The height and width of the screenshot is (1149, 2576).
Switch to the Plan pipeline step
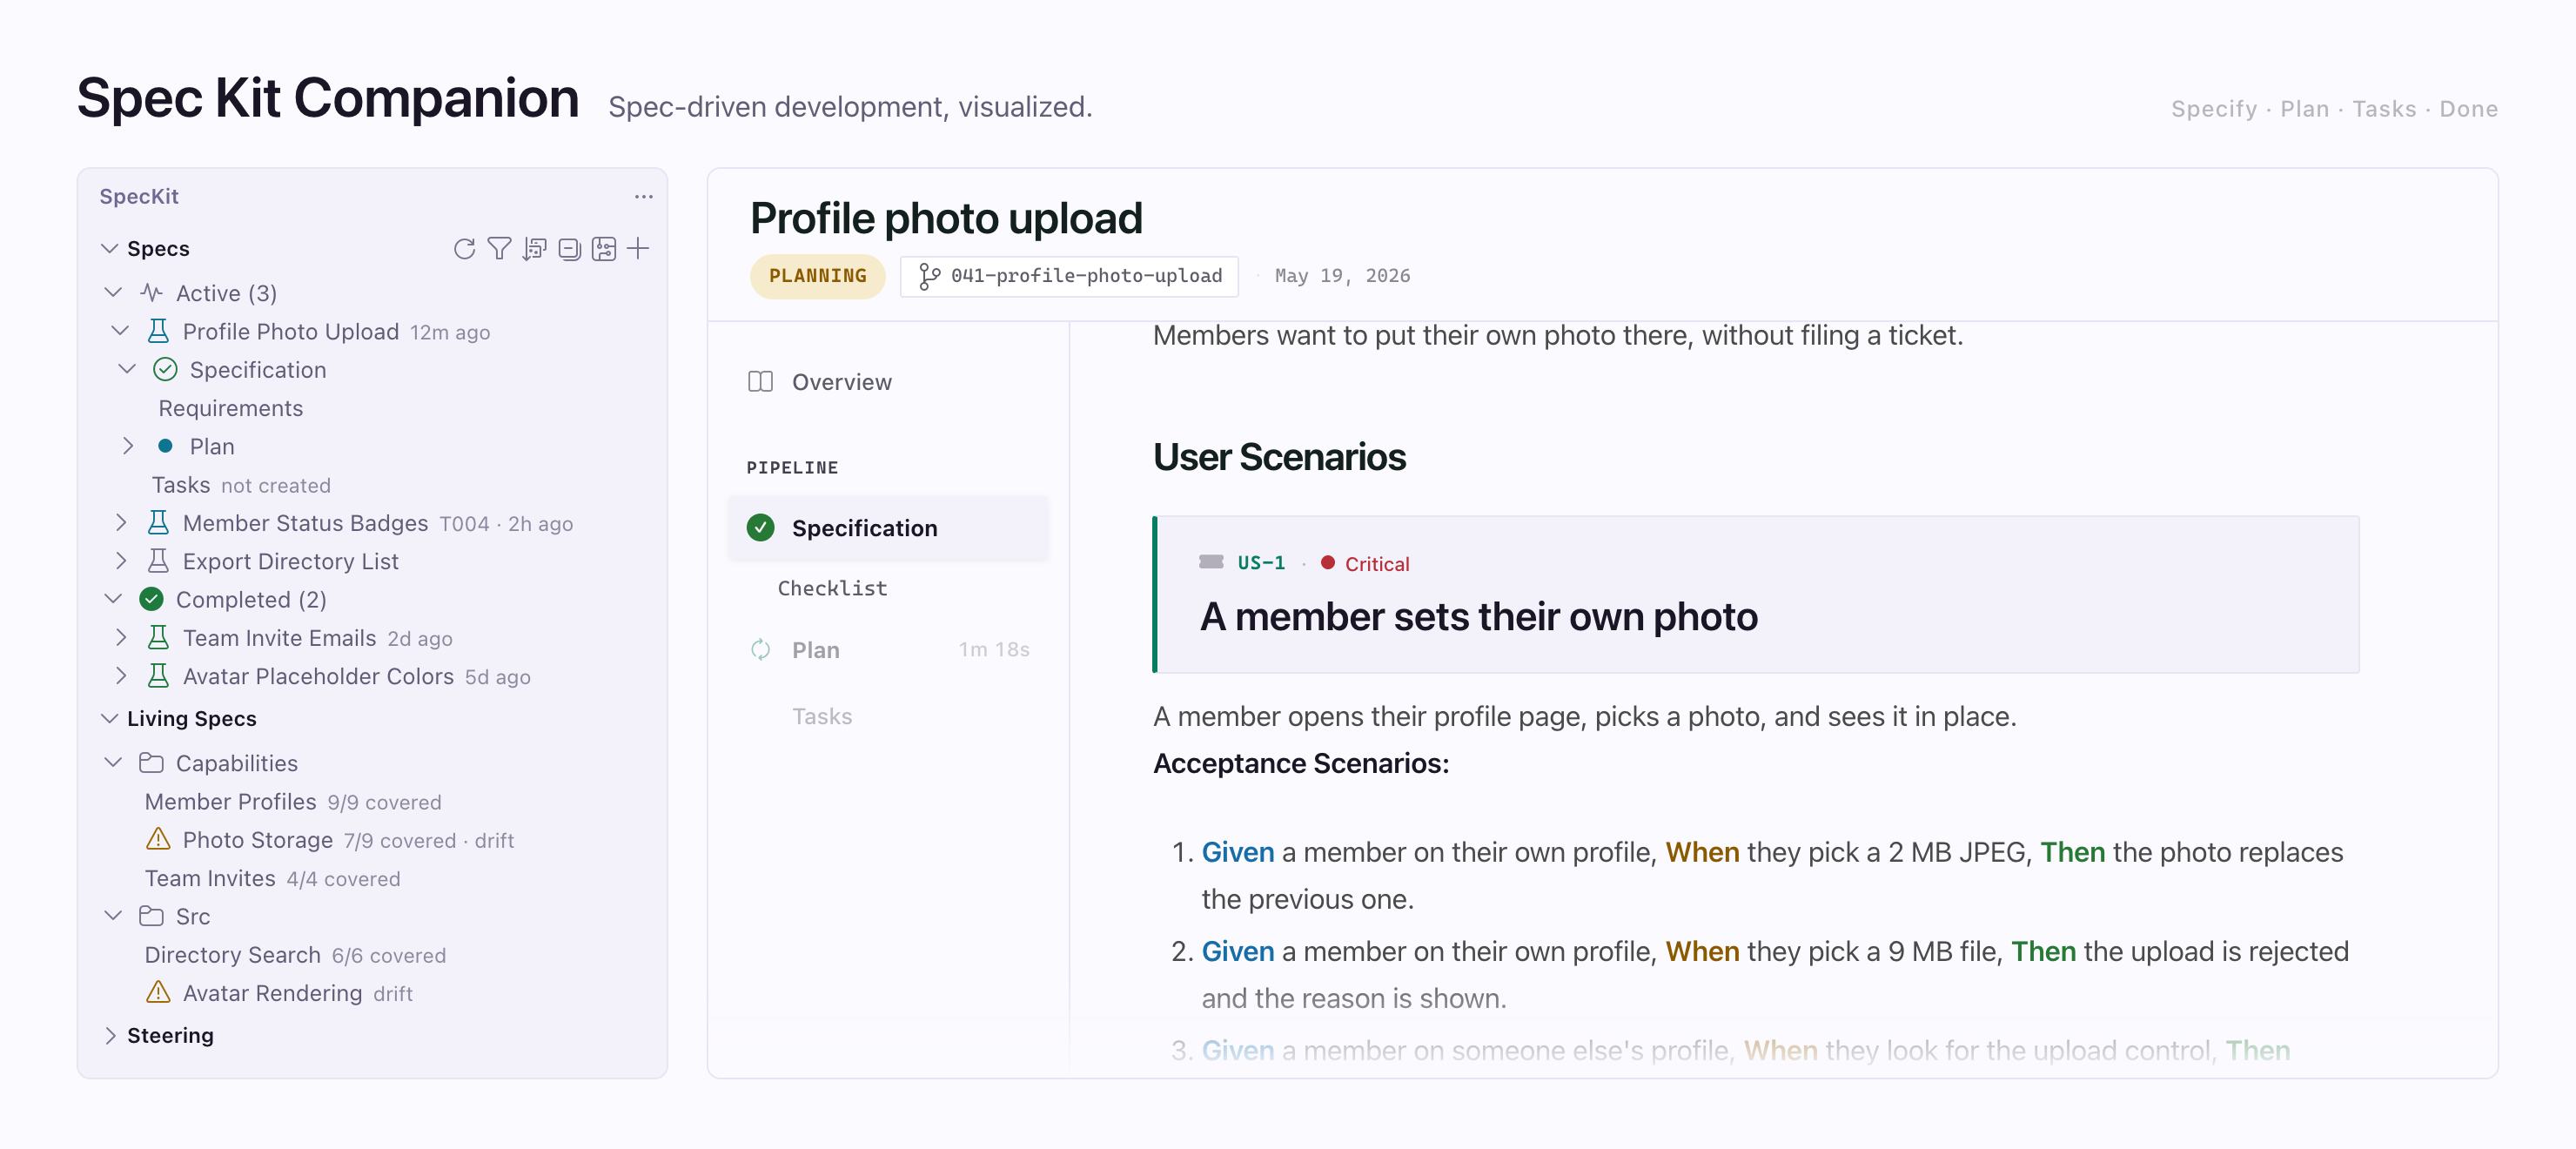[x=888, y=650]
